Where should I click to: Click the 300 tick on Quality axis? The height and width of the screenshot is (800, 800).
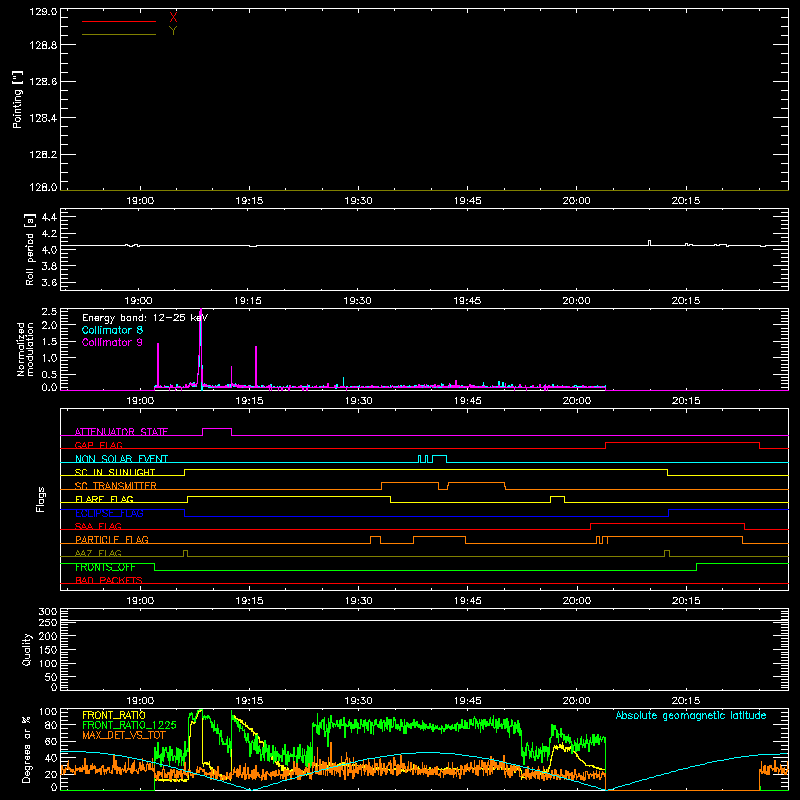pyautogui.click(x=47, y=612)
